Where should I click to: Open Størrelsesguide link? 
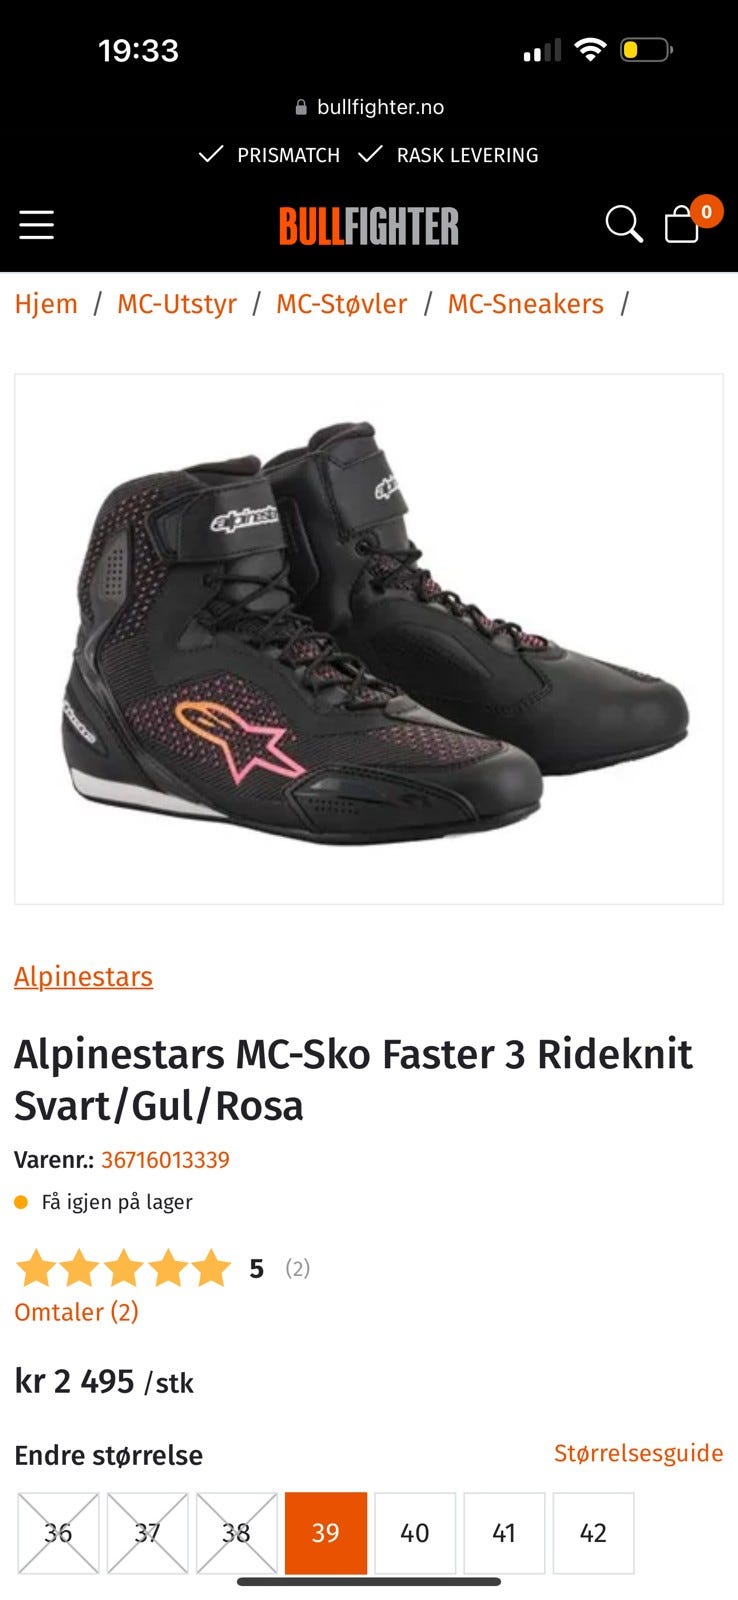click(x=639, y=1453)
